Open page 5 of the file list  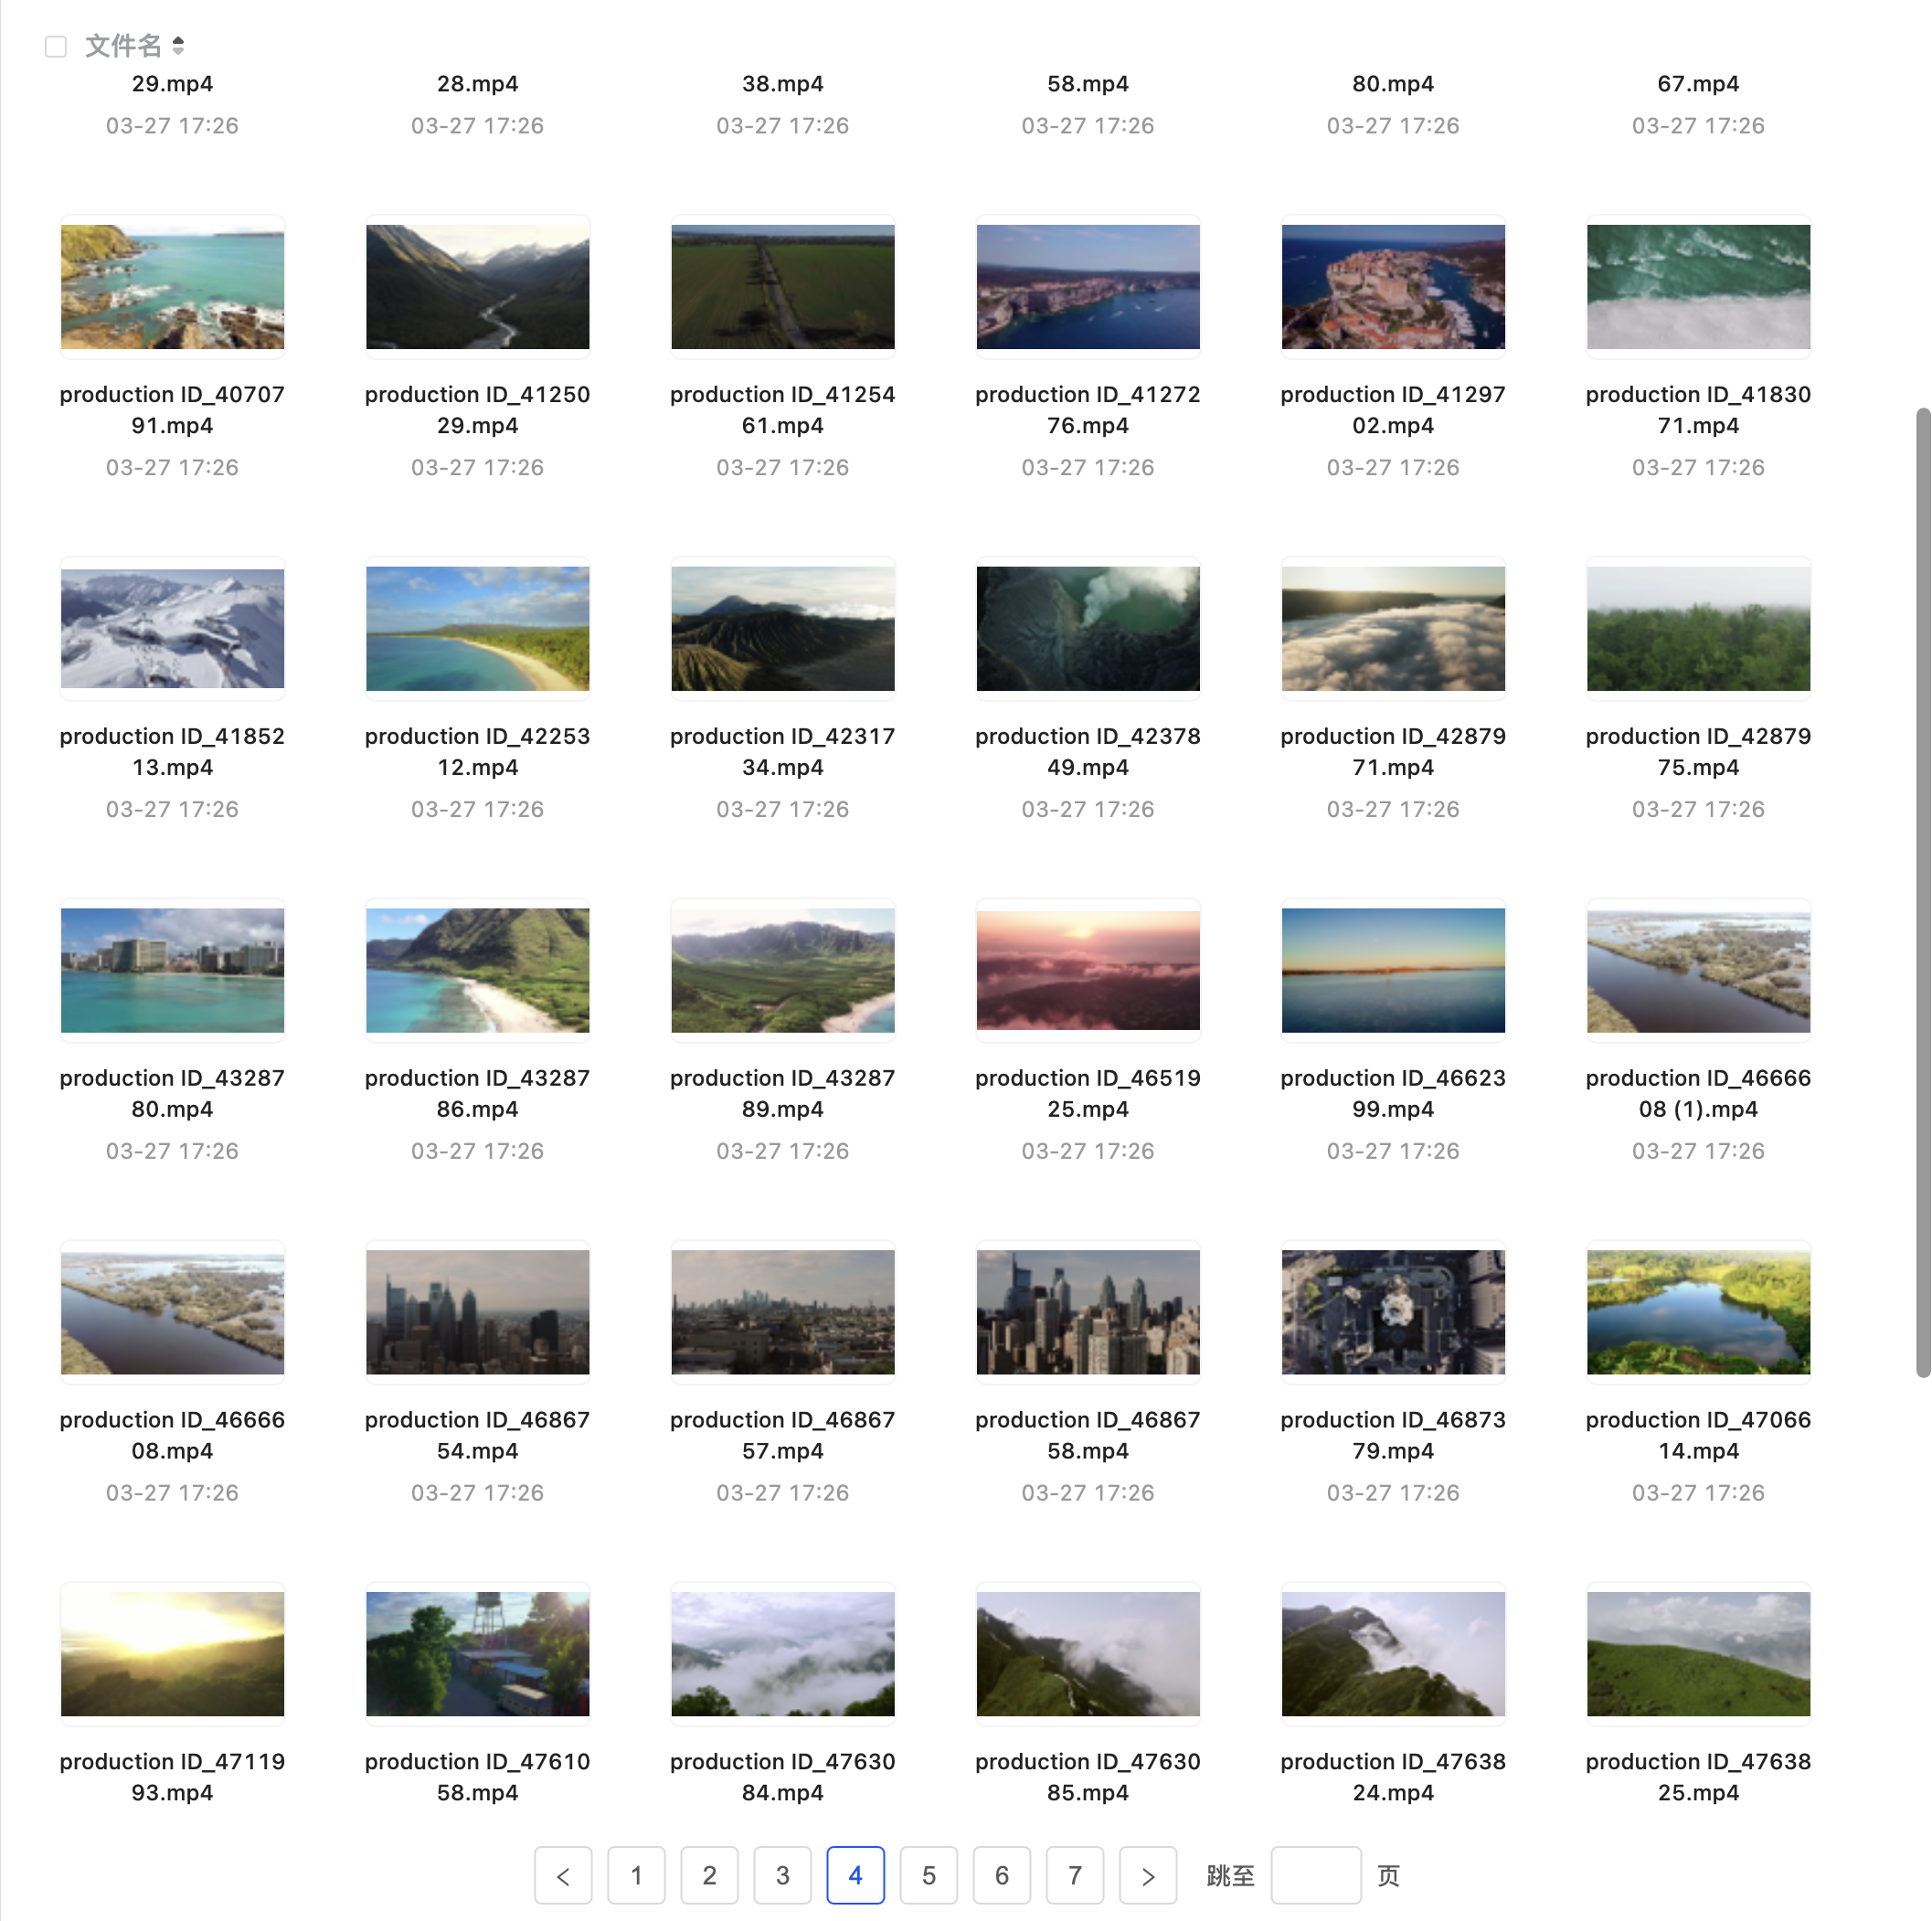(928, 1875)
